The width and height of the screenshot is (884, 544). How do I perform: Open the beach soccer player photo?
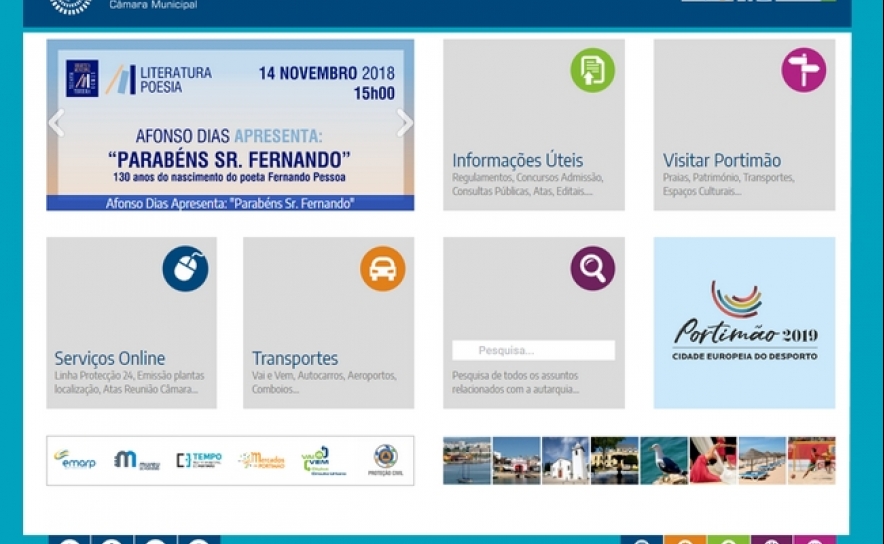pyautogui.click(x=812, y=461)
